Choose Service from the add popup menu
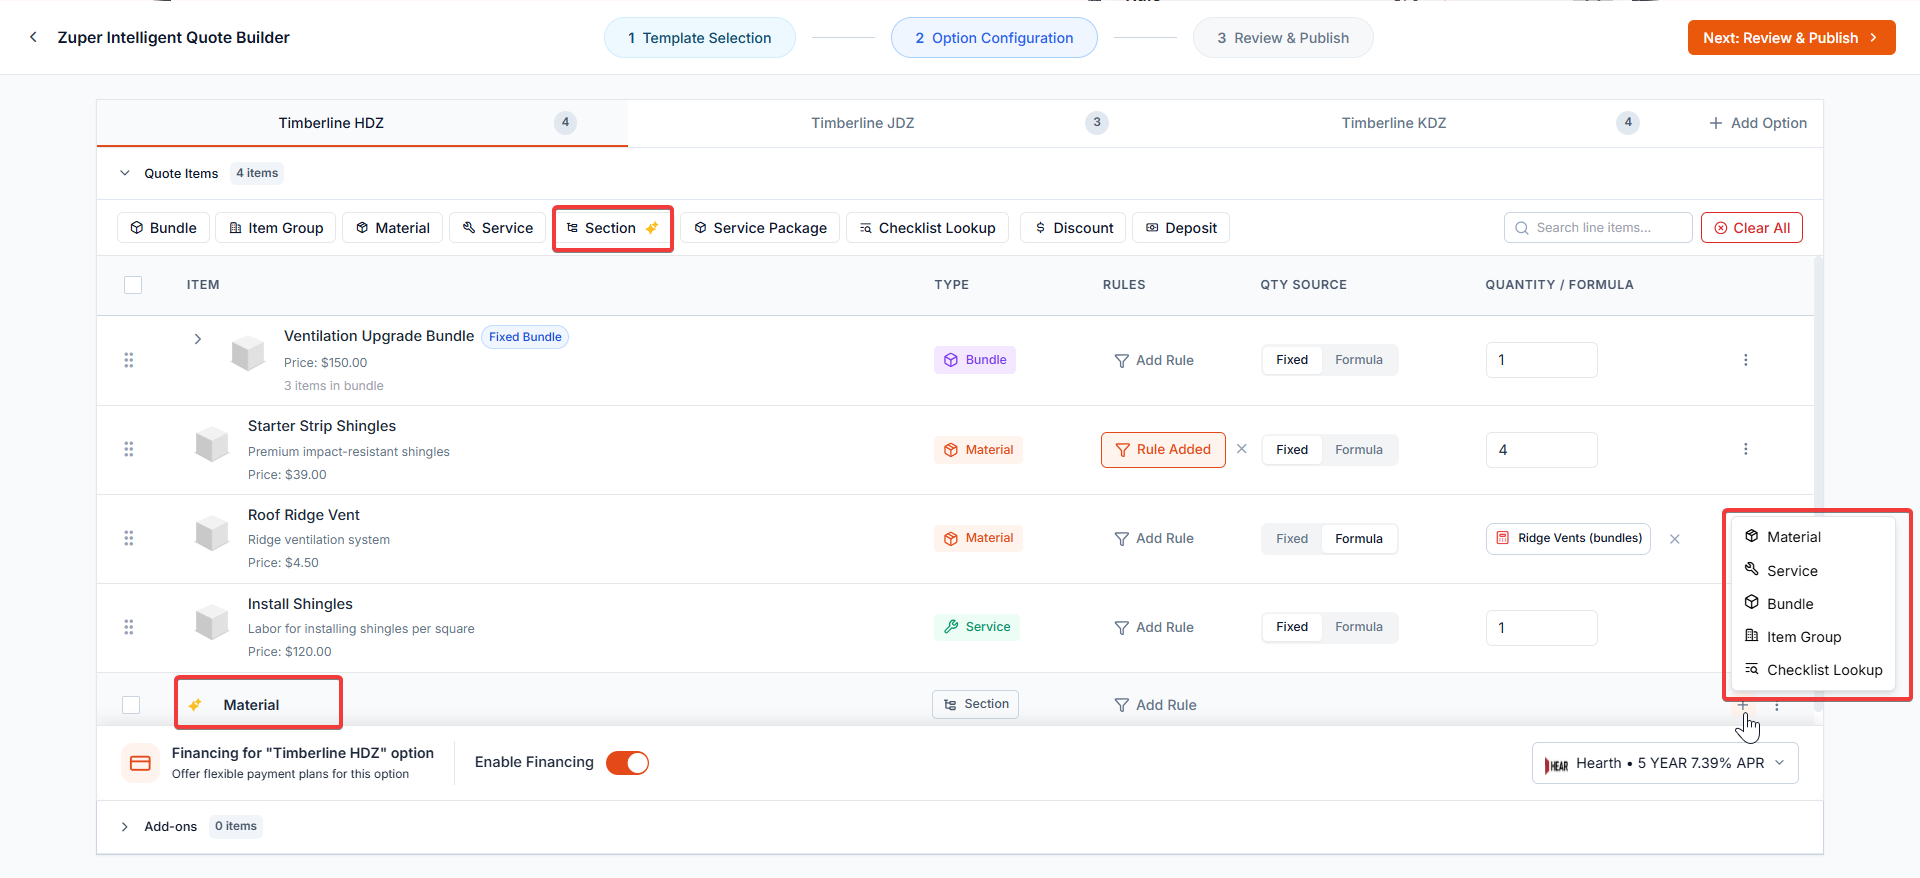 pos(1813,571)
